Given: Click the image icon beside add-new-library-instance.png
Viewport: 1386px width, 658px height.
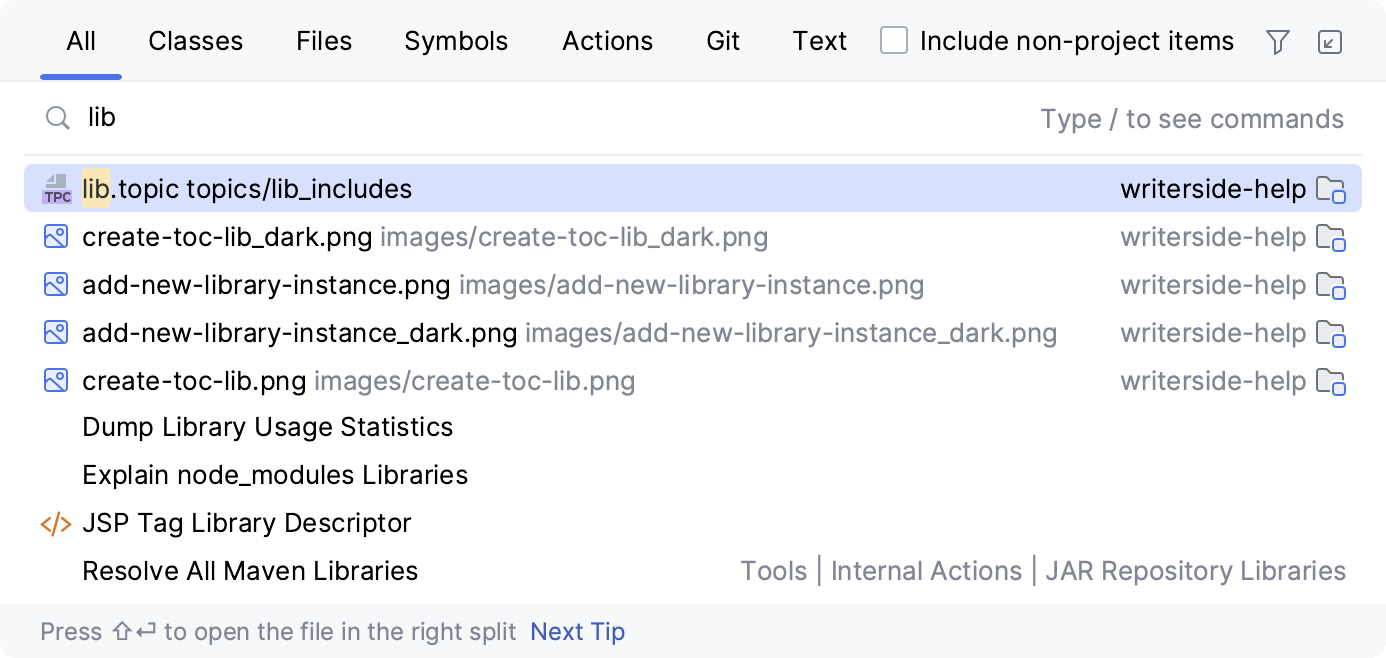Looking at the screenshot, I should pos(56,285).
